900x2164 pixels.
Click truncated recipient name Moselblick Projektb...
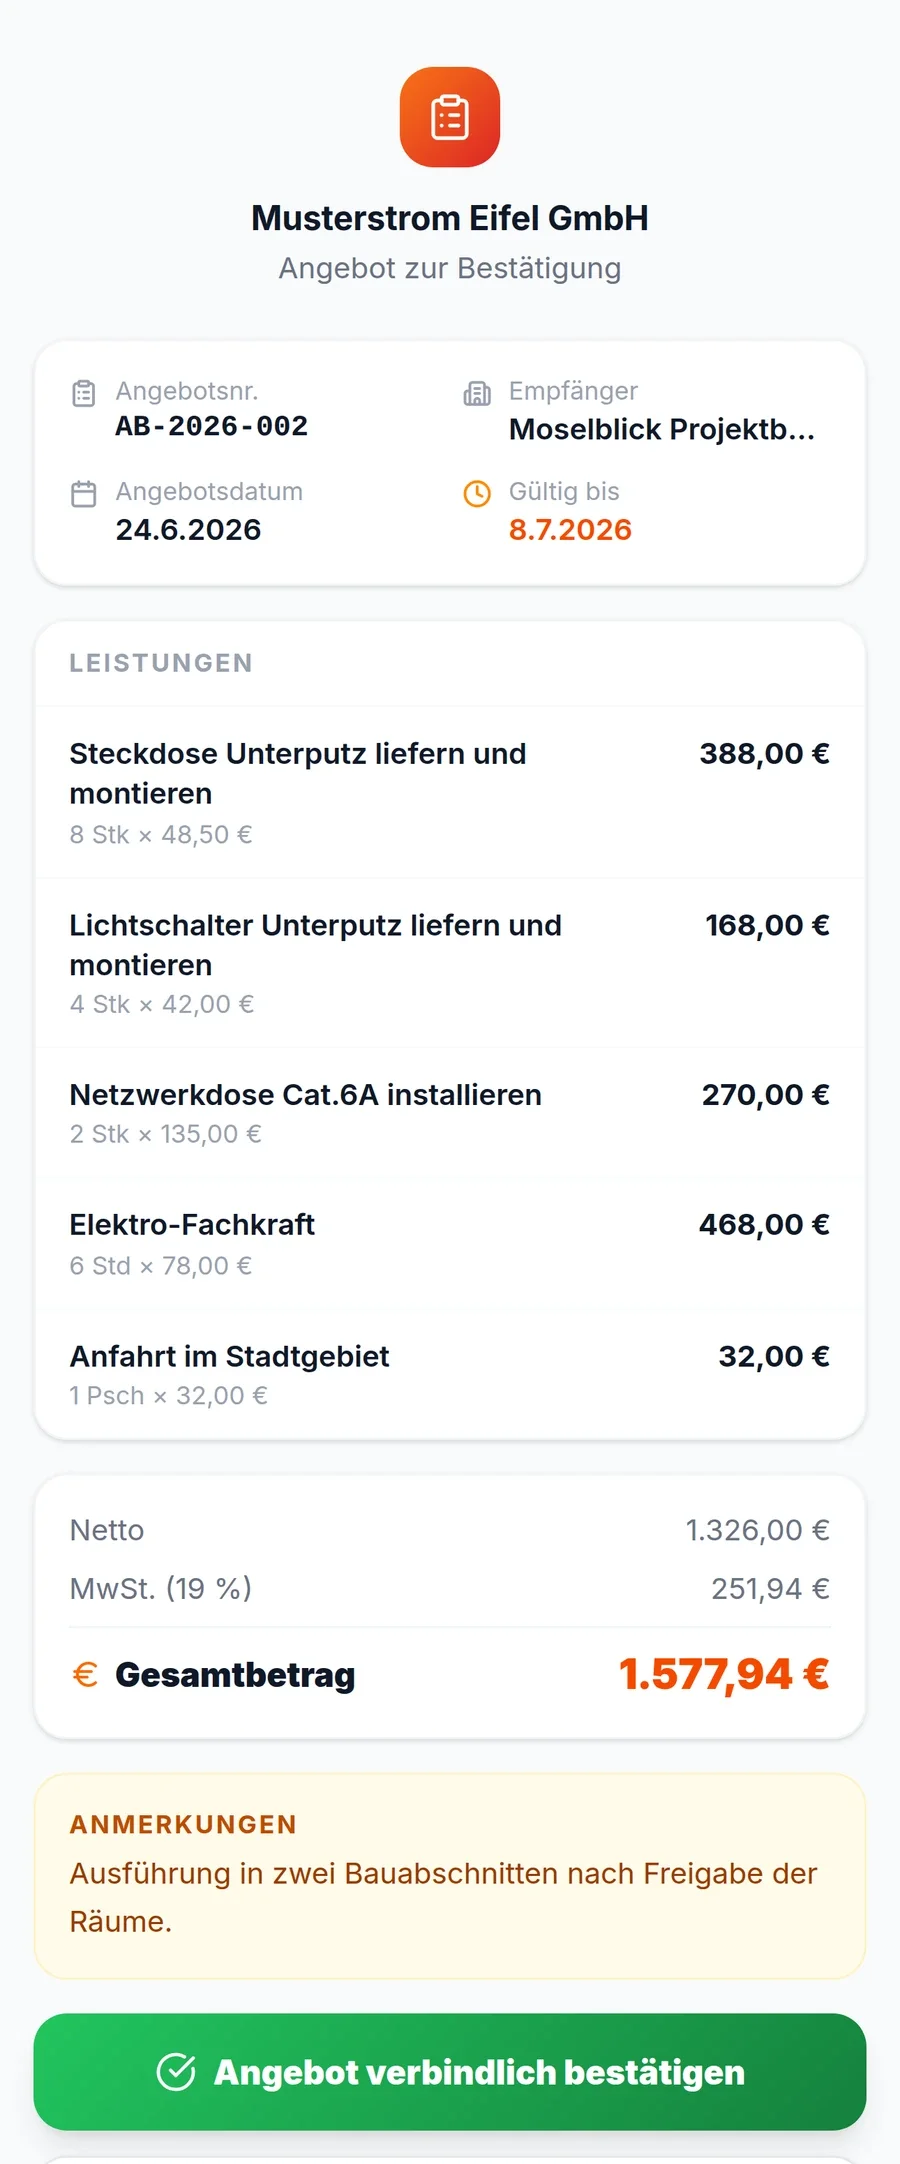click(x=662, y=429)
